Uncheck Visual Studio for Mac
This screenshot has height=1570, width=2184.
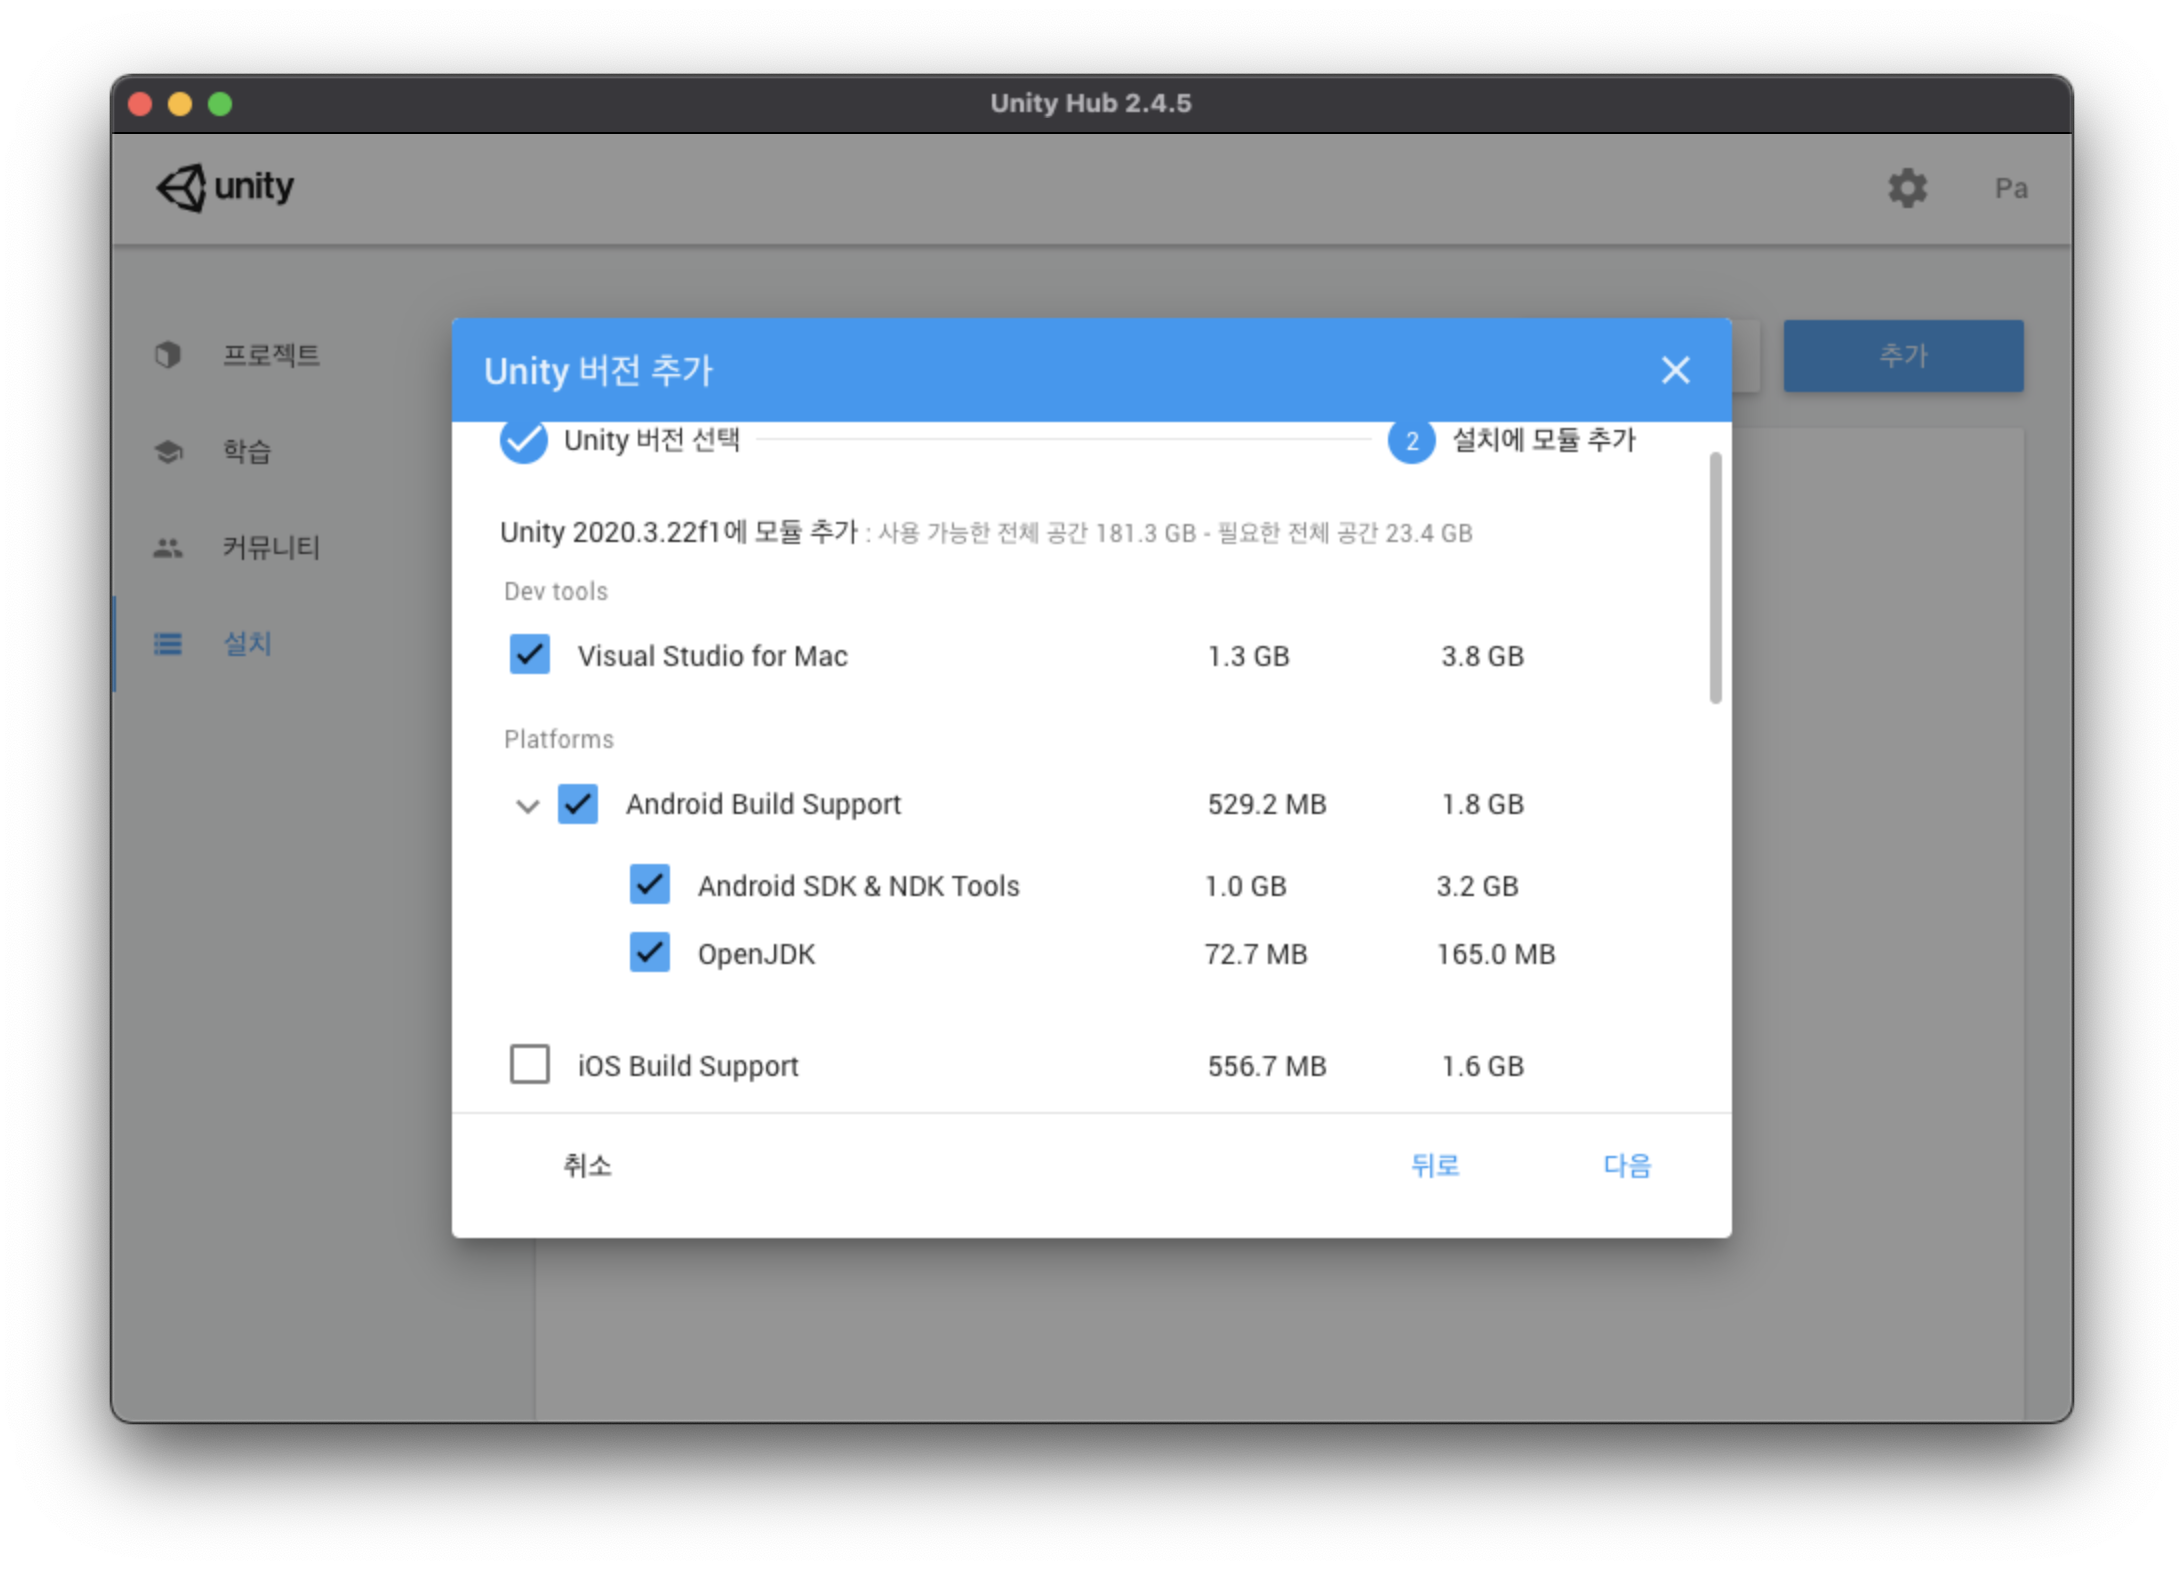529,655
